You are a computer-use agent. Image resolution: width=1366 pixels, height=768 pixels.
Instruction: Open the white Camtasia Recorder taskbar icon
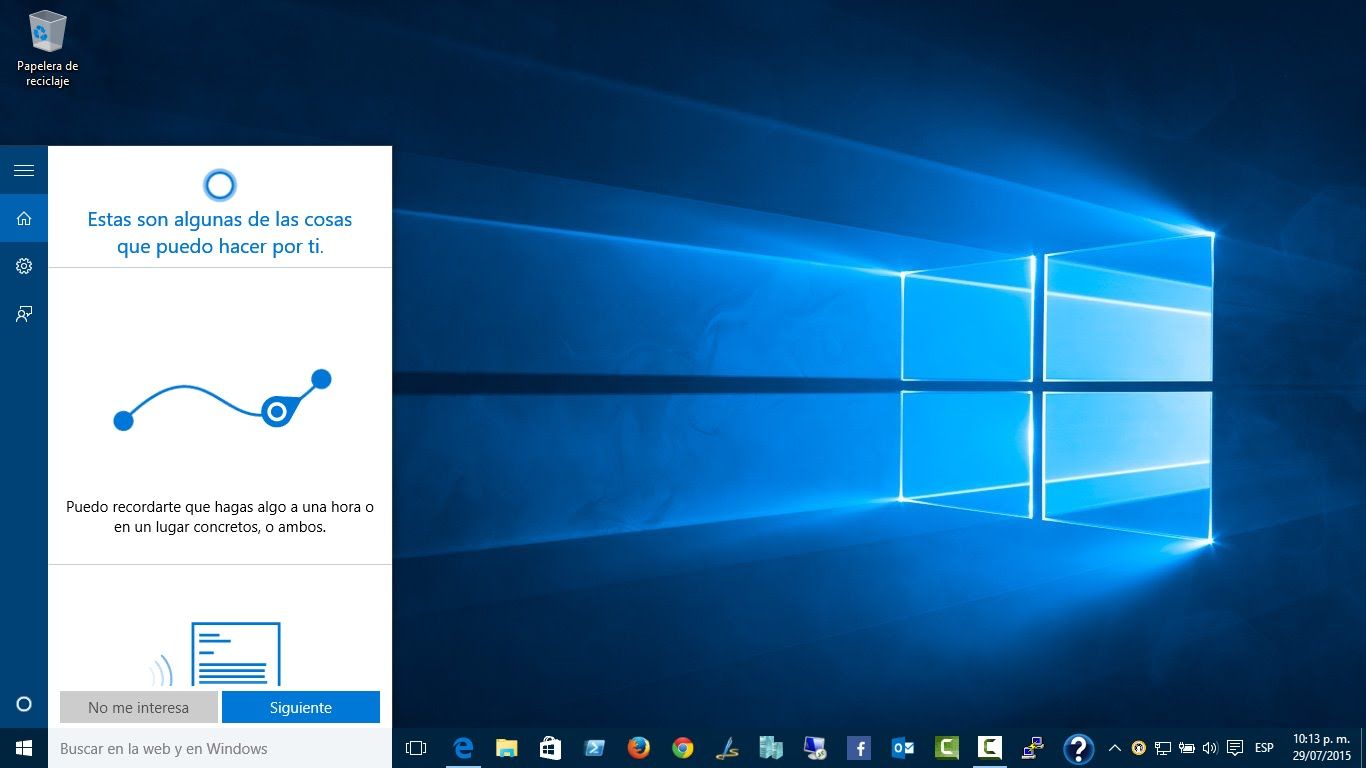point(990,748)
